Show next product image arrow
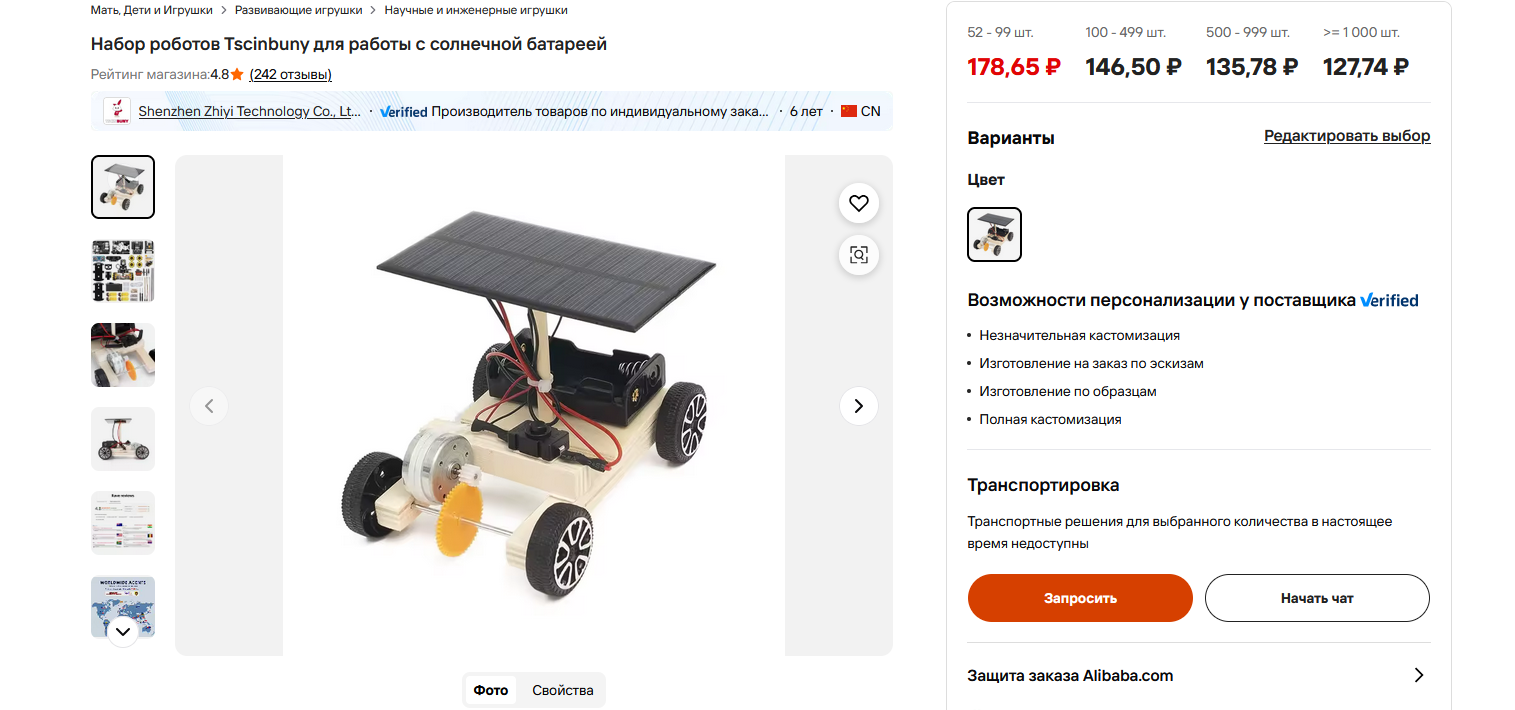 (x=858, y=406)
